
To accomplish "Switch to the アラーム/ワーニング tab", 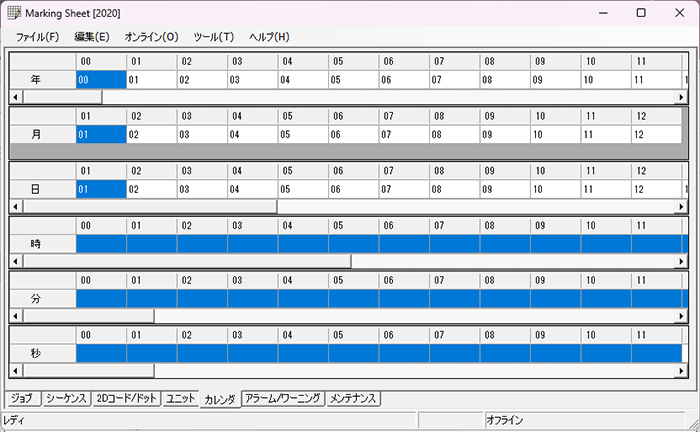I will click(x=283, y=398).
